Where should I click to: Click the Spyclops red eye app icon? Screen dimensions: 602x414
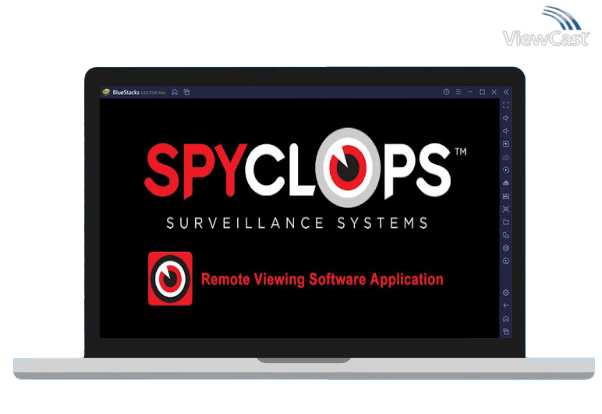click(170, 278)
